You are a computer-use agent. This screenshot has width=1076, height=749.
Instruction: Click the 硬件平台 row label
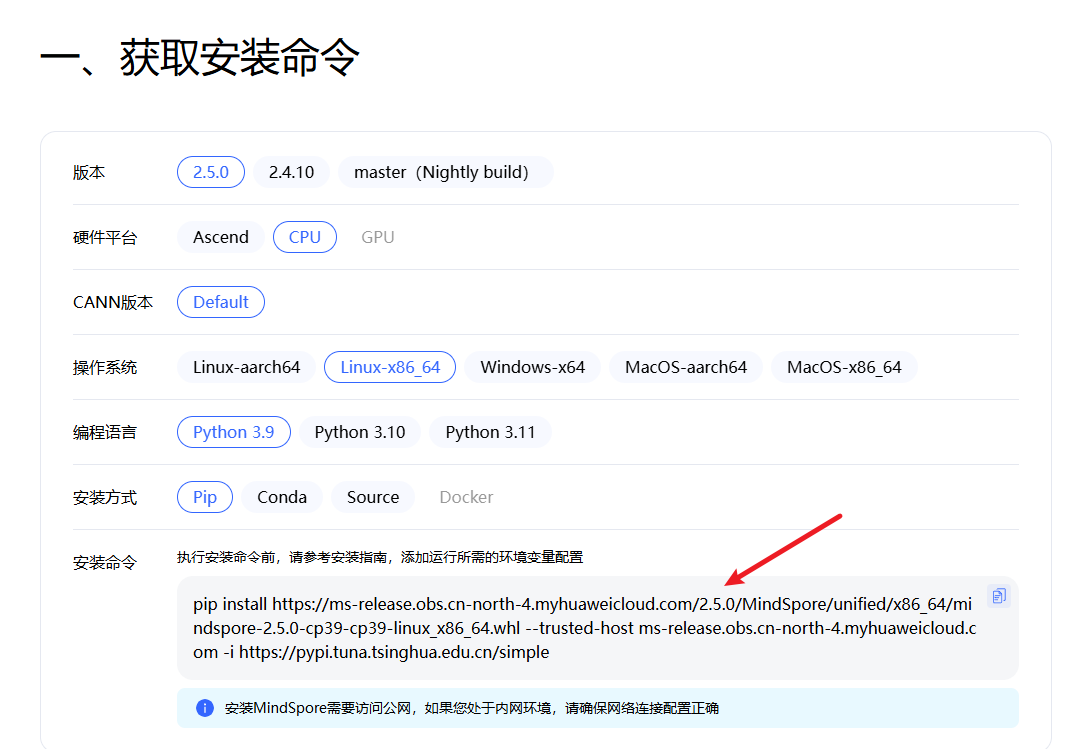pyautogui.click(x=105, y=238)
